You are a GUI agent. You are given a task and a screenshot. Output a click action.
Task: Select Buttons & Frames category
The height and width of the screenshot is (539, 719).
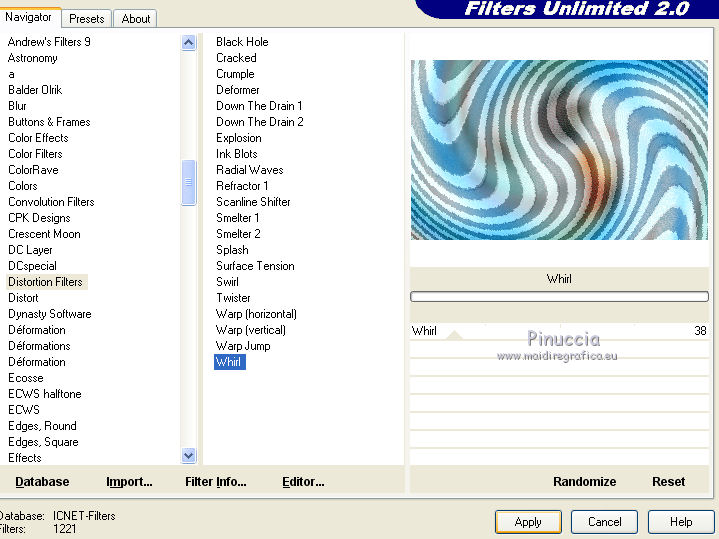coord(49,122)
